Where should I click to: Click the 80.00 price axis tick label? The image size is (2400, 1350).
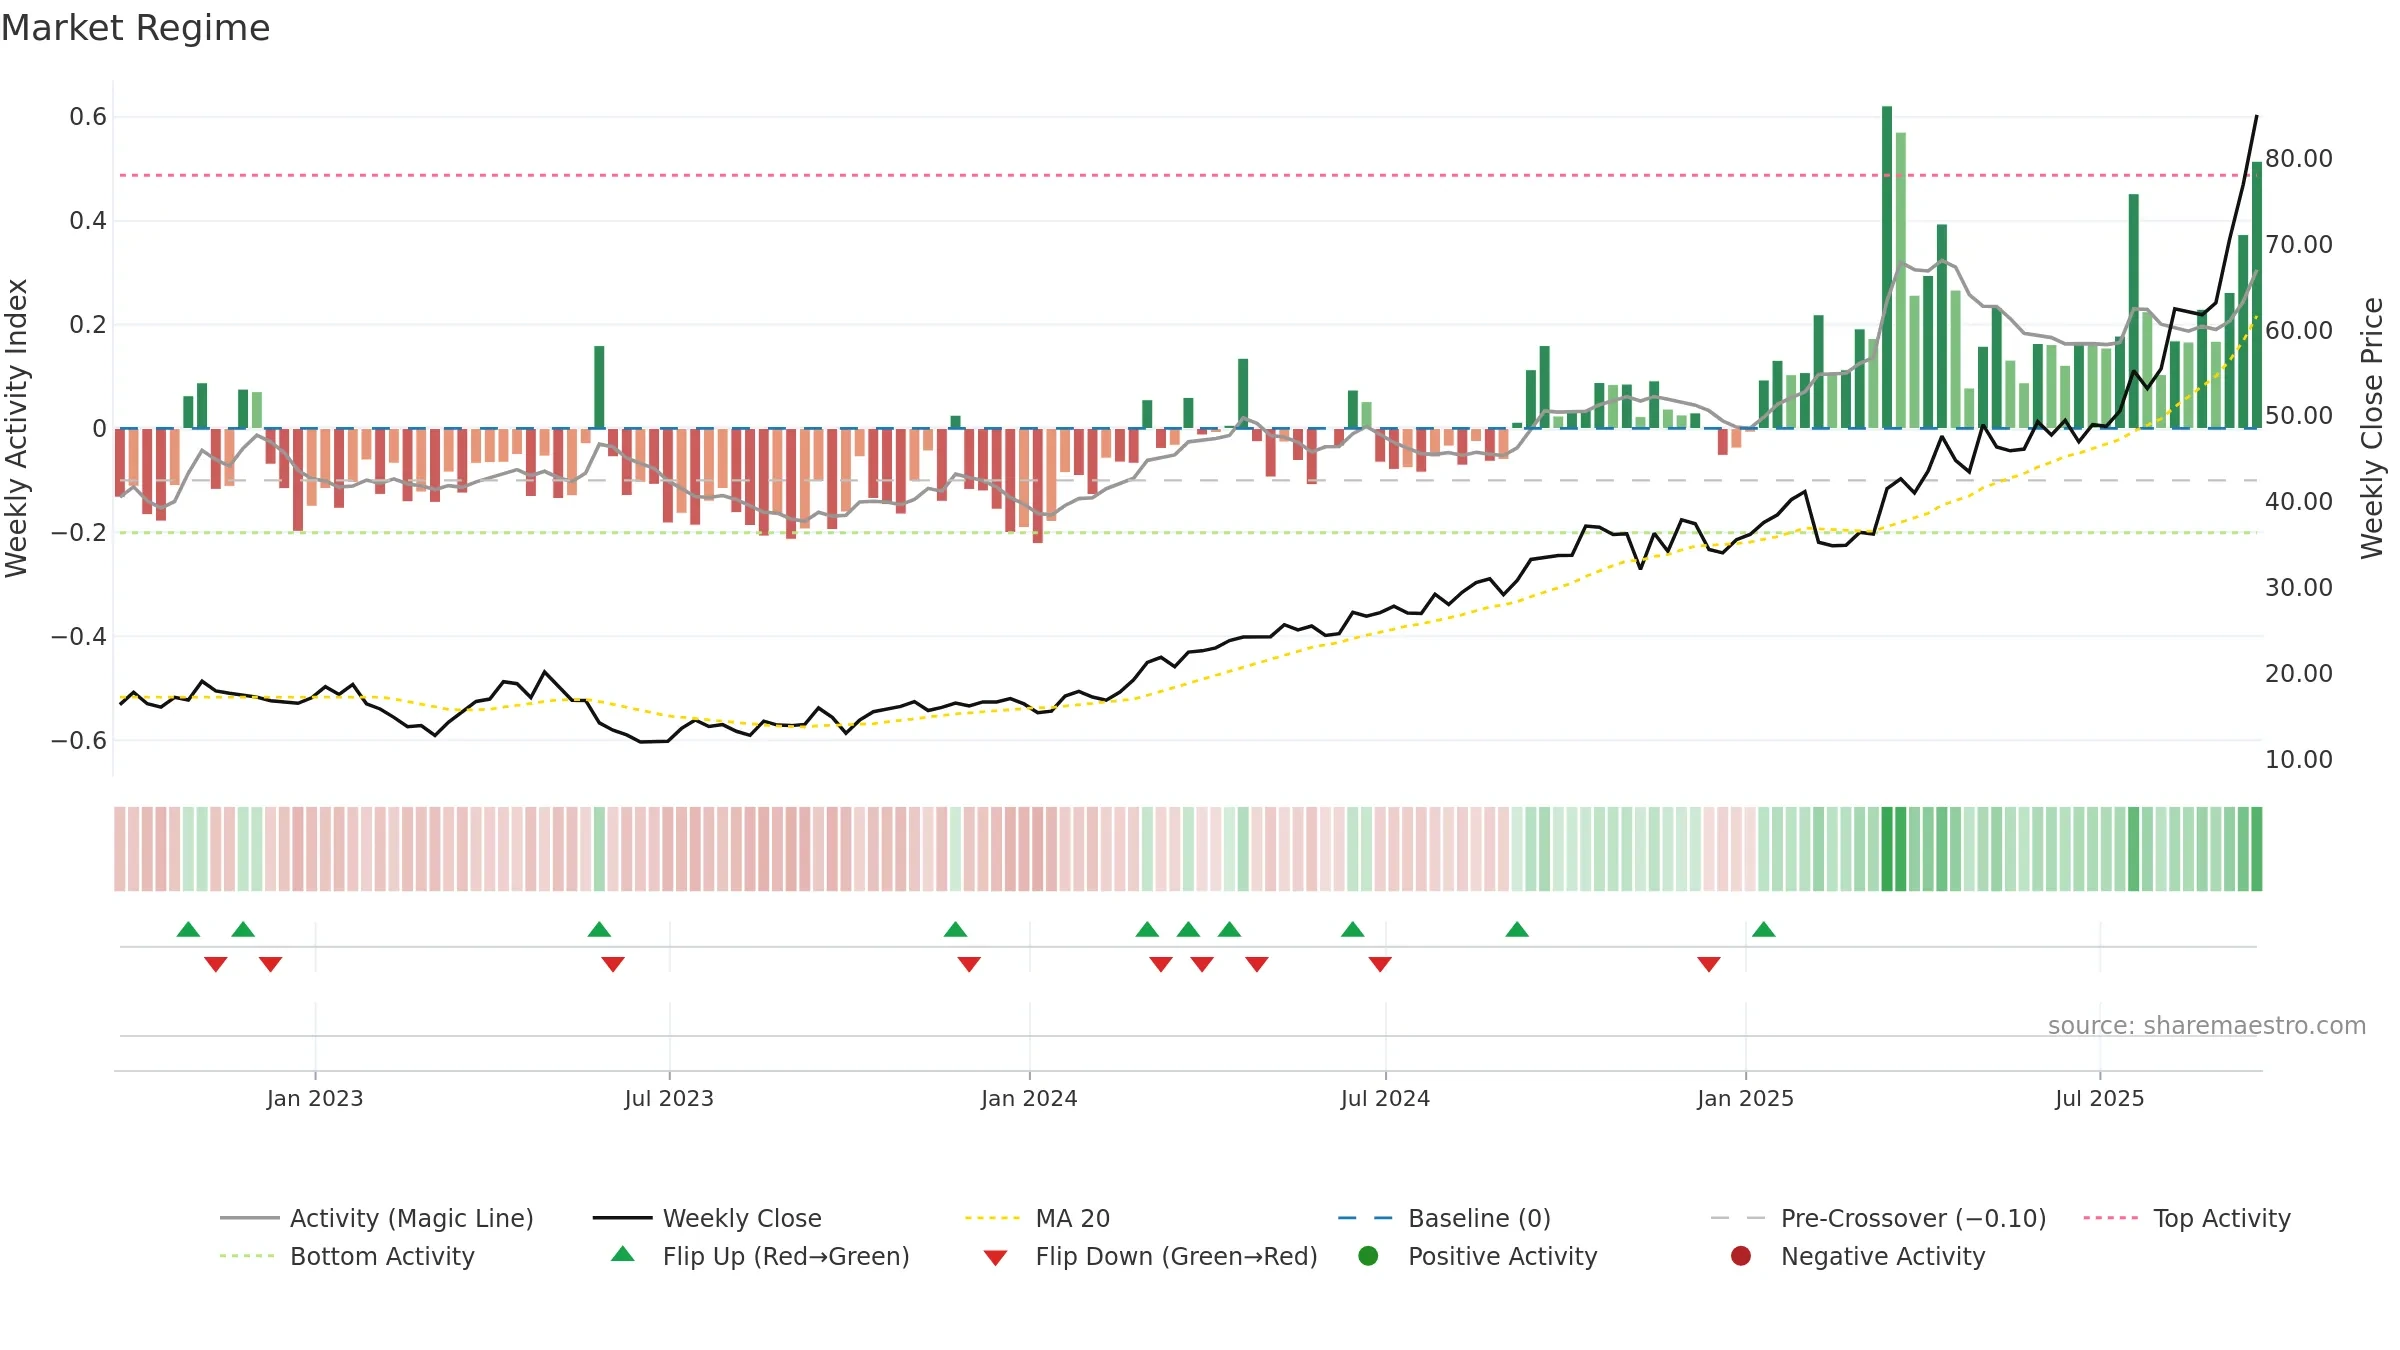[x=2299, y=158]
